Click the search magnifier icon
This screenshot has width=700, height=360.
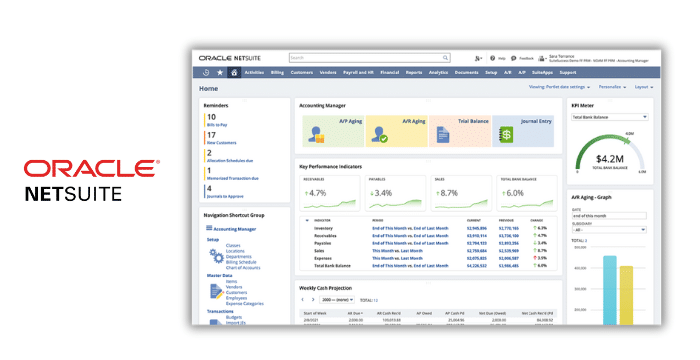445,58
